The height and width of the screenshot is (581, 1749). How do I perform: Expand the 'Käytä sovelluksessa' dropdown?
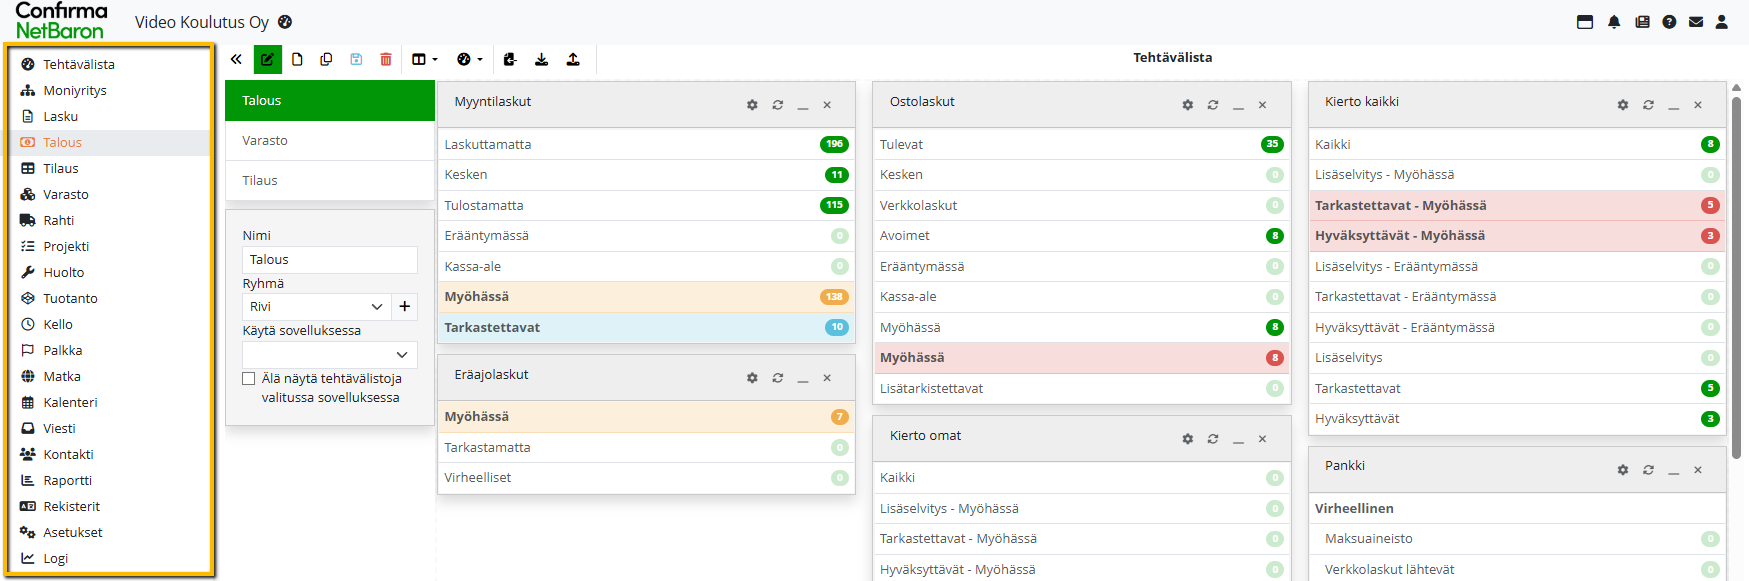(x=329, y=355)
